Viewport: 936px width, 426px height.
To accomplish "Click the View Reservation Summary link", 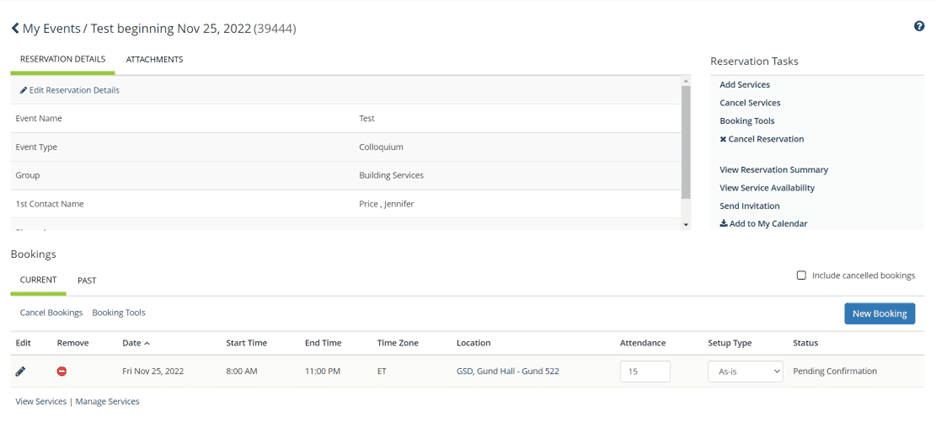I will pos(773,170).
